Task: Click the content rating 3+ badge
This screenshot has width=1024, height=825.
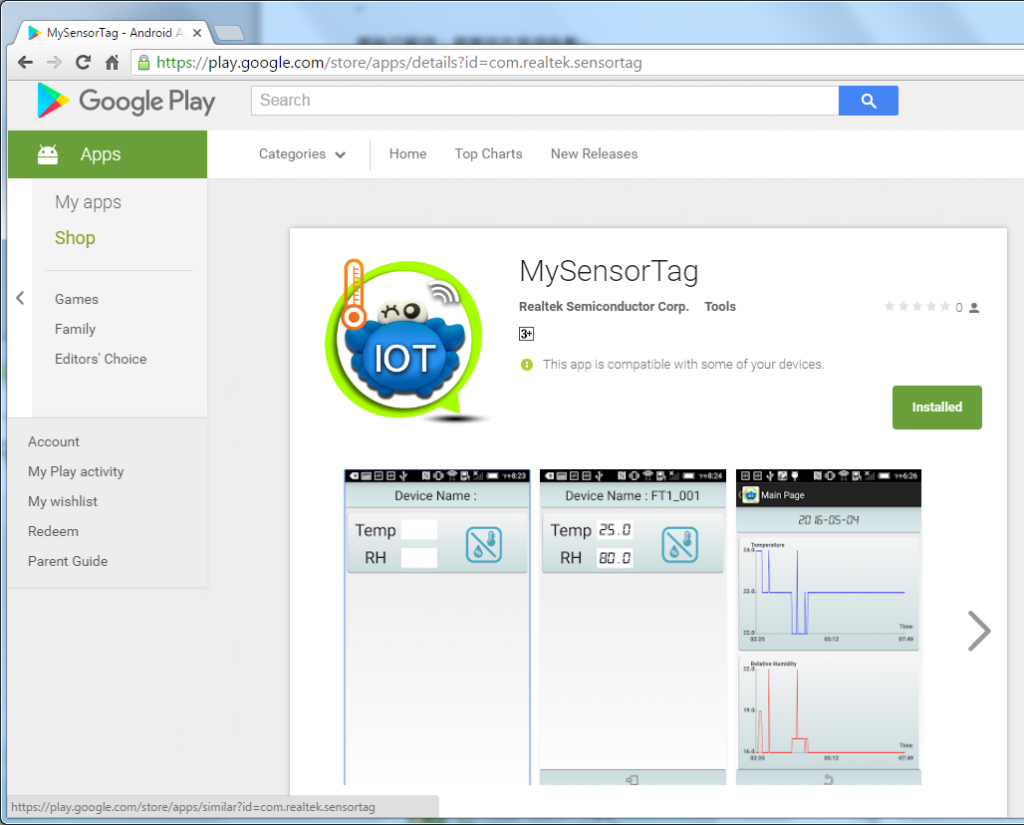Action: pos(526,333)
